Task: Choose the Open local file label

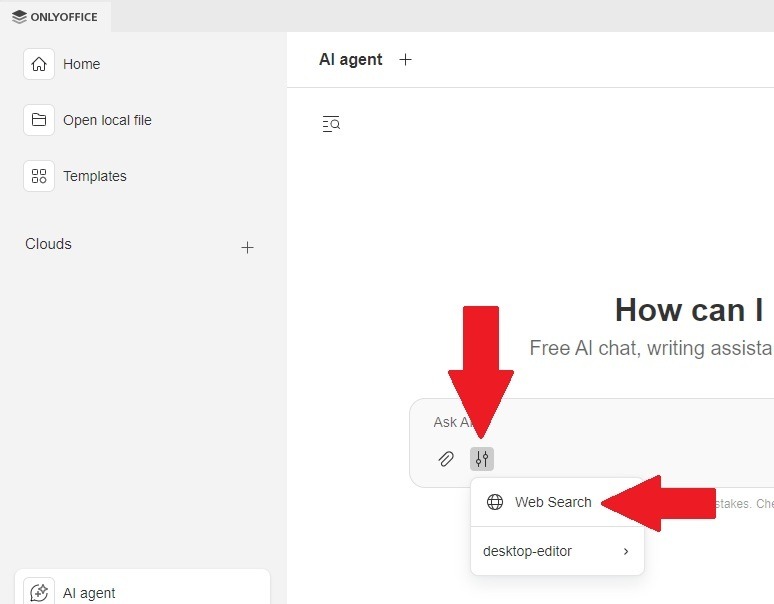Action: click(107, 120)
